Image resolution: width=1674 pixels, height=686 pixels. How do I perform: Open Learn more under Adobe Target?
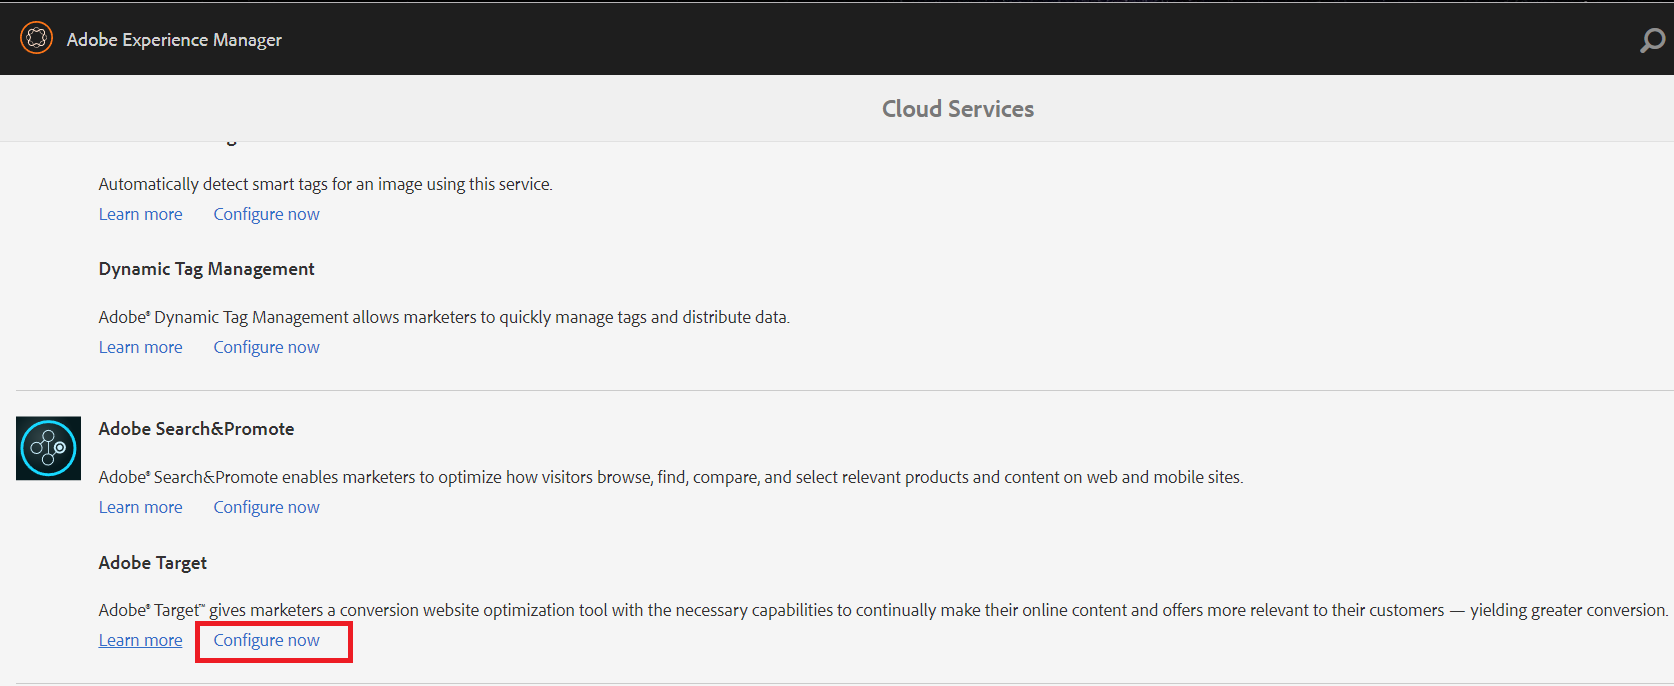click(140, 640)
